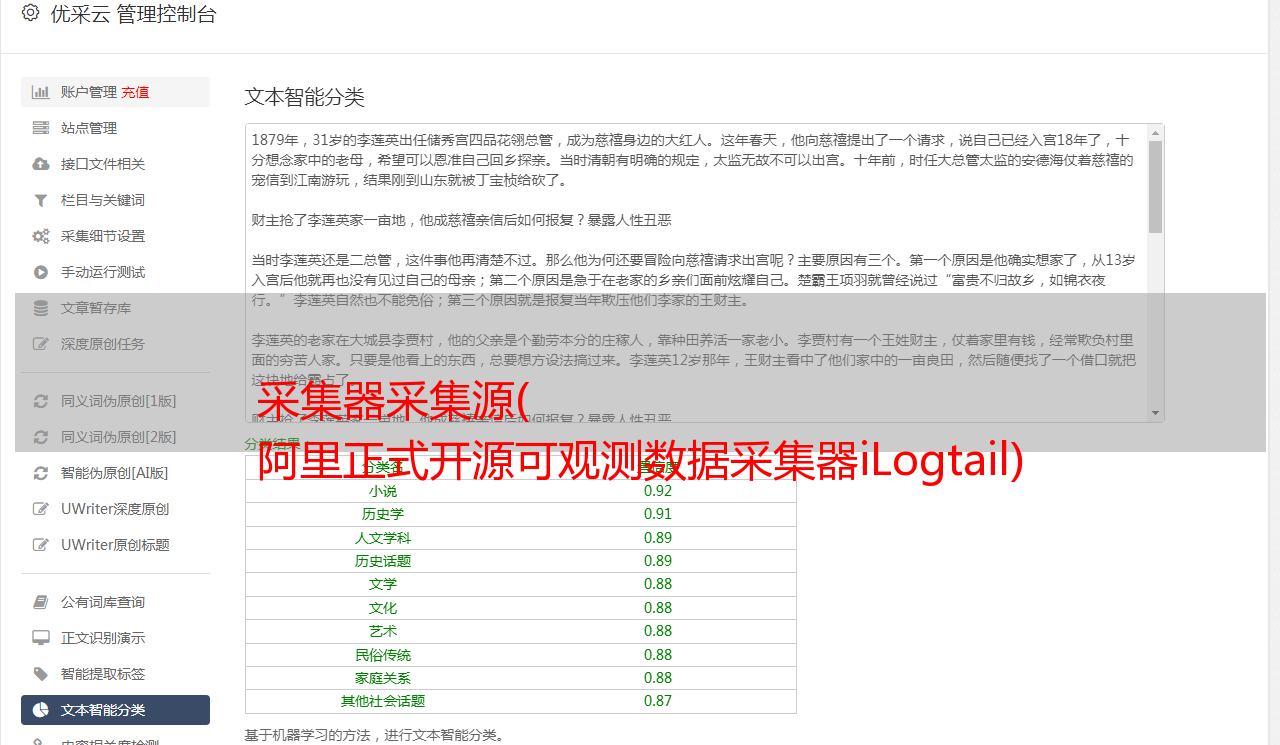Click the 其他社会话题 category cell
The height and width of the screenshot is (745, 1280).
coord(383,701)
